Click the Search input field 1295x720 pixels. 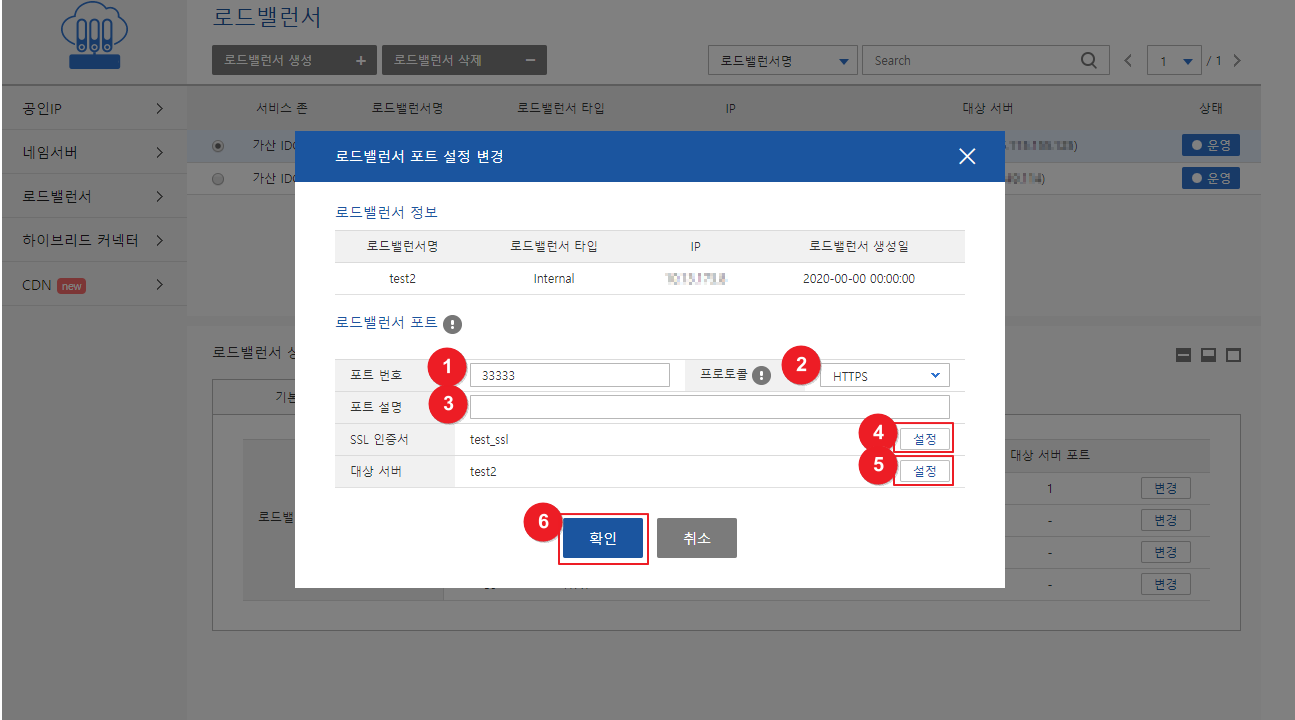pyautogui.click(x=986, y=60)
